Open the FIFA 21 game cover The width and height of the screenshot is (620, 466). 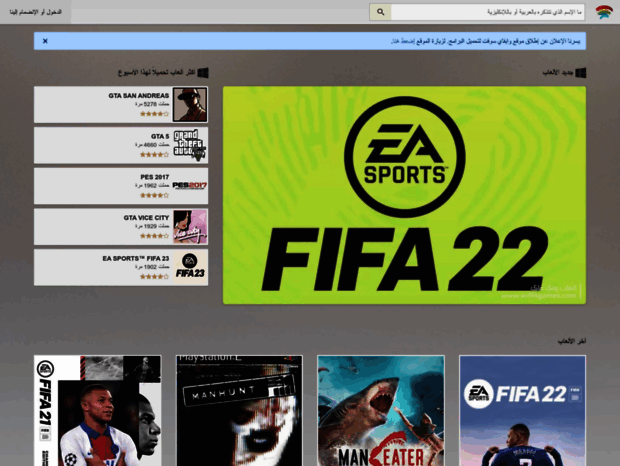click(98, 411)
